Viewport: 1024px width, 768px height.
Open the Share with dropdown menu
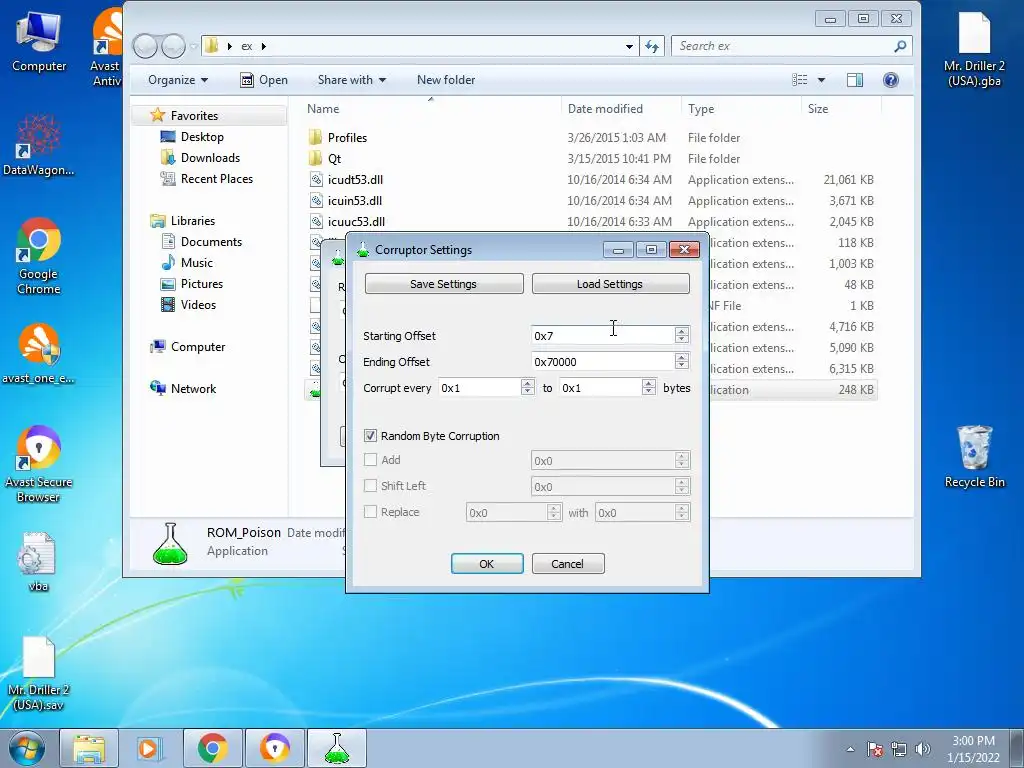pyautogui.click(x=351, y=80)
